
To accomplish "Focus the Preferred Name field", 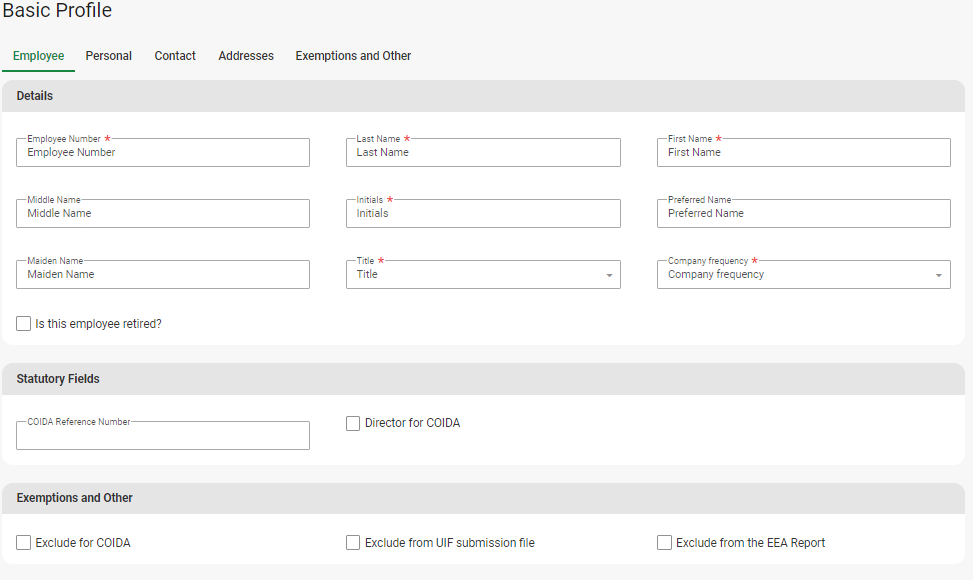I will coord(803,214).
